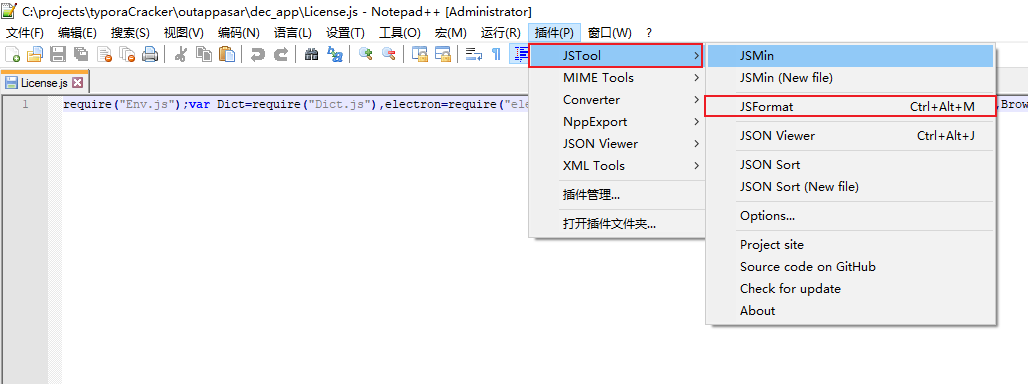Click the Undo arrow icon
This screenshot has height=384, width=1028.
click(258, 54)
